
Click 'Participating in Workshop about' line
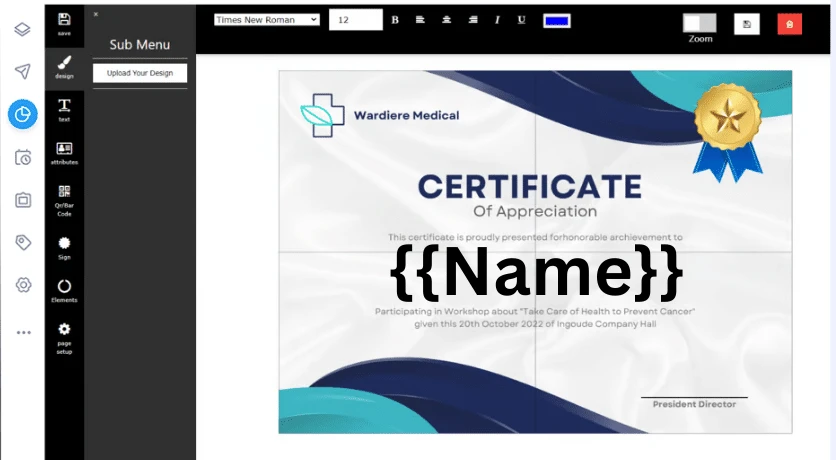(x=535, y=311)
